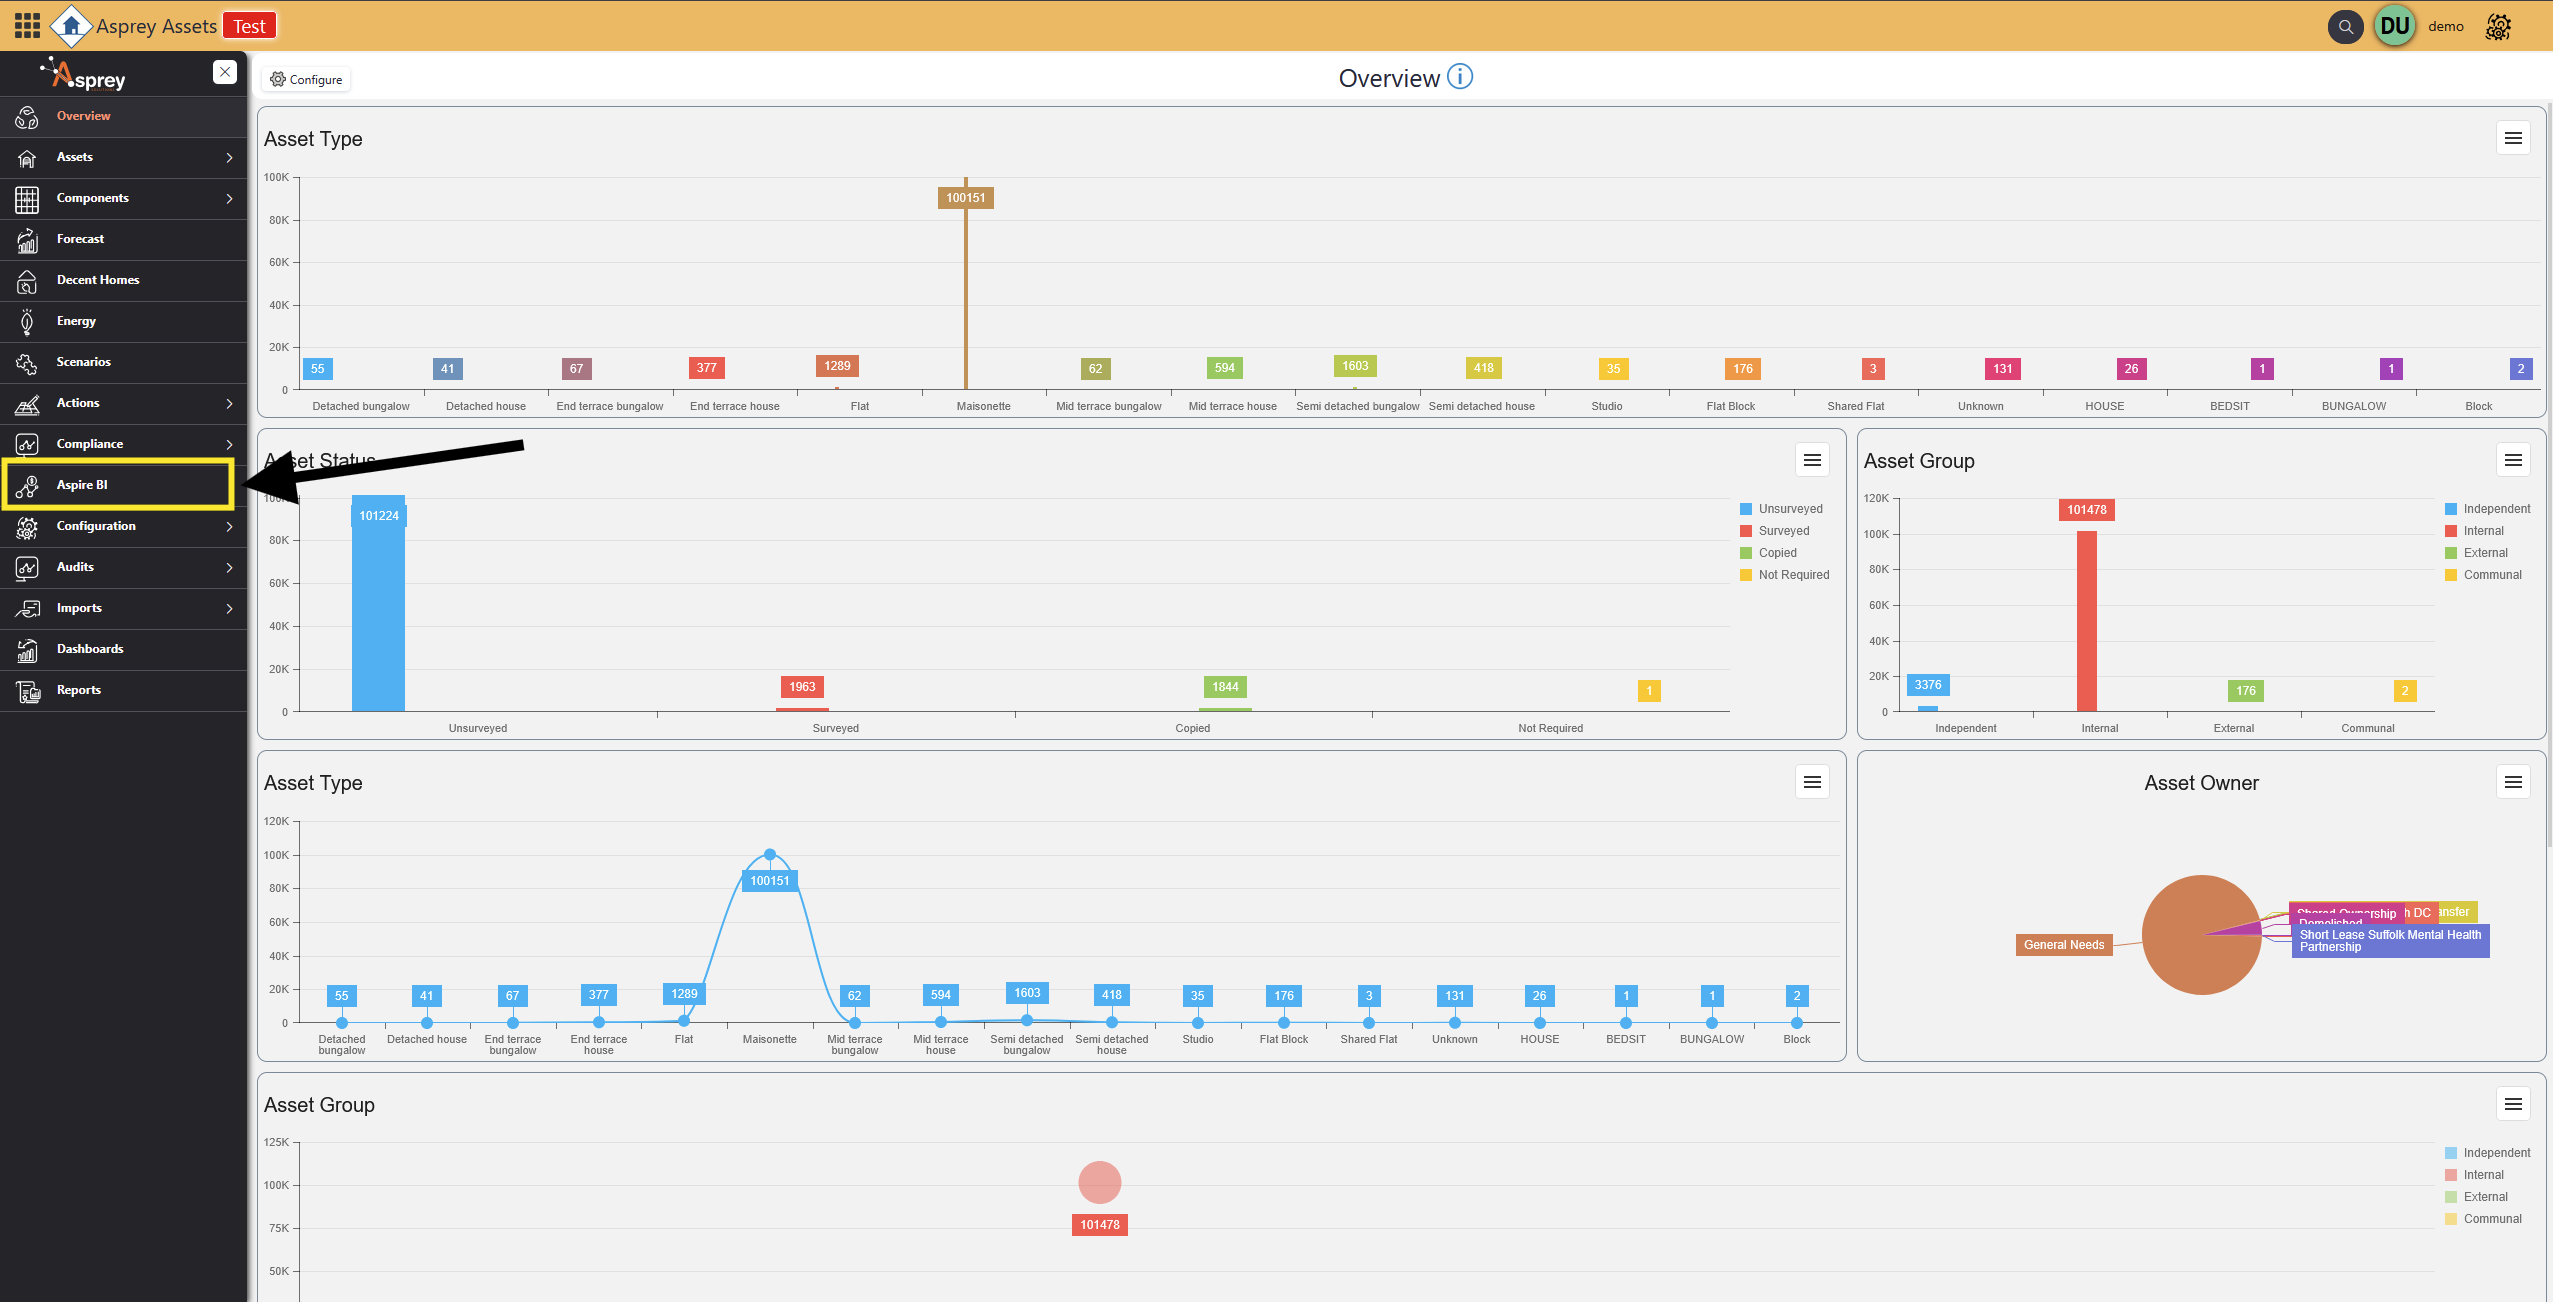Click the home logo icon
This screenshot has height=1302, width=2553.
tap(71, 26)
